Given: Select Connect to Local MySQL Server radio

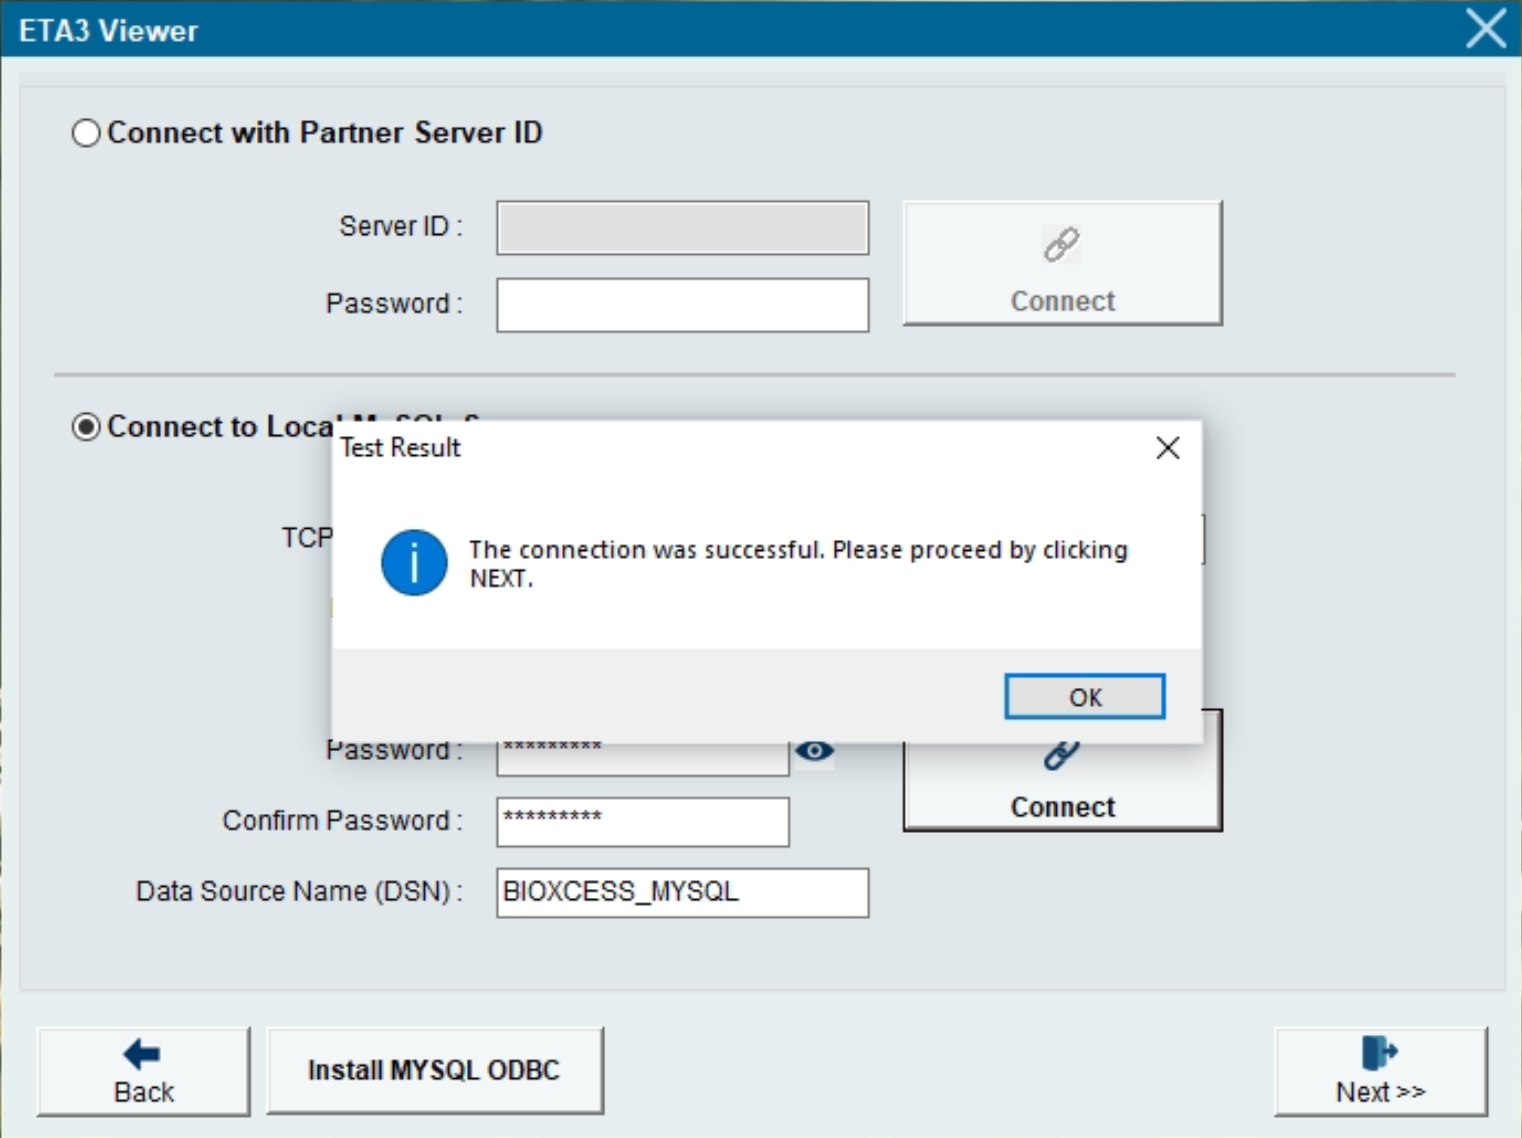Looking at the screenshot, I should (x=87, y=427).
